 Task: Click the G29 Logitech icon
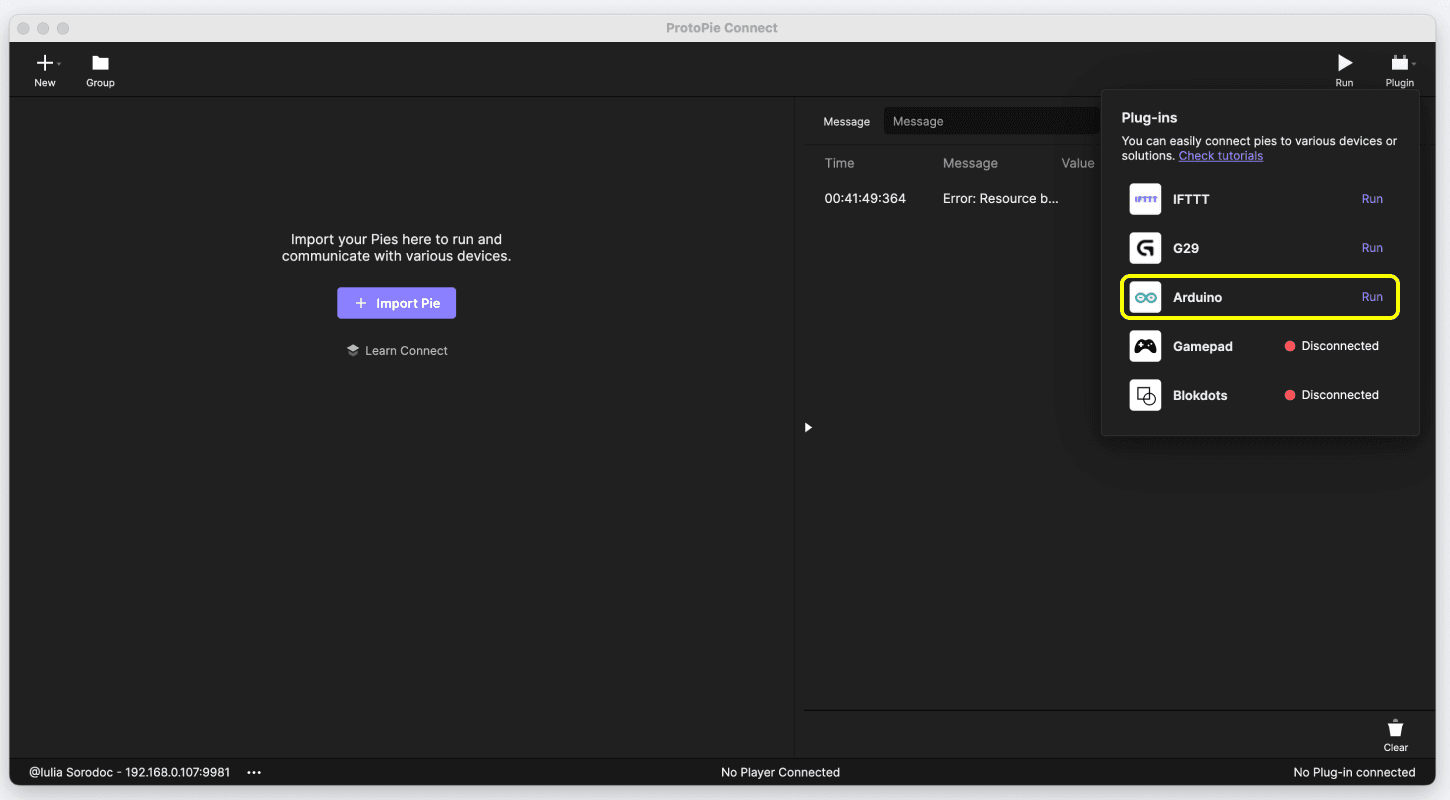1145,248
